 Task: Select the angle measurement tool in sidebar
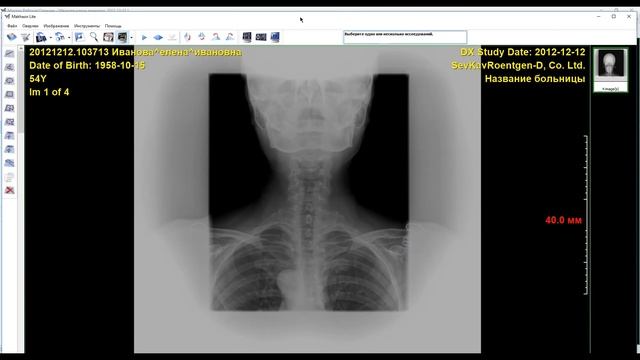coord(9,67)
